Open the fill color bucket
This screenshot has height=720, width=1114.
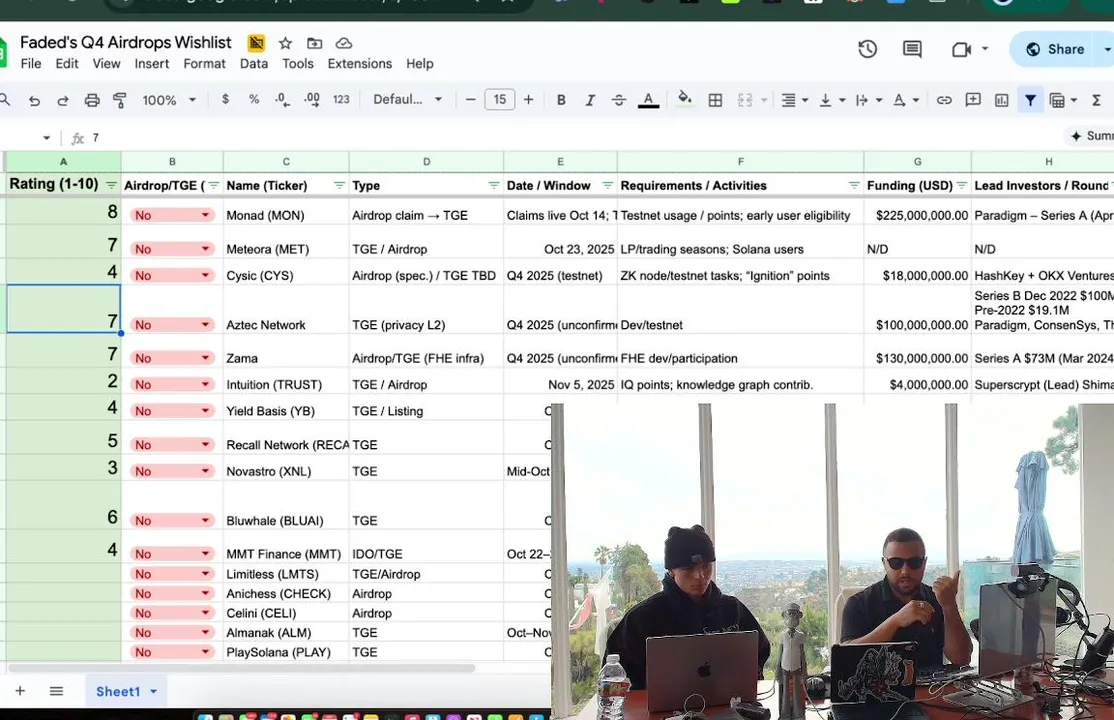tap(684, 99)
